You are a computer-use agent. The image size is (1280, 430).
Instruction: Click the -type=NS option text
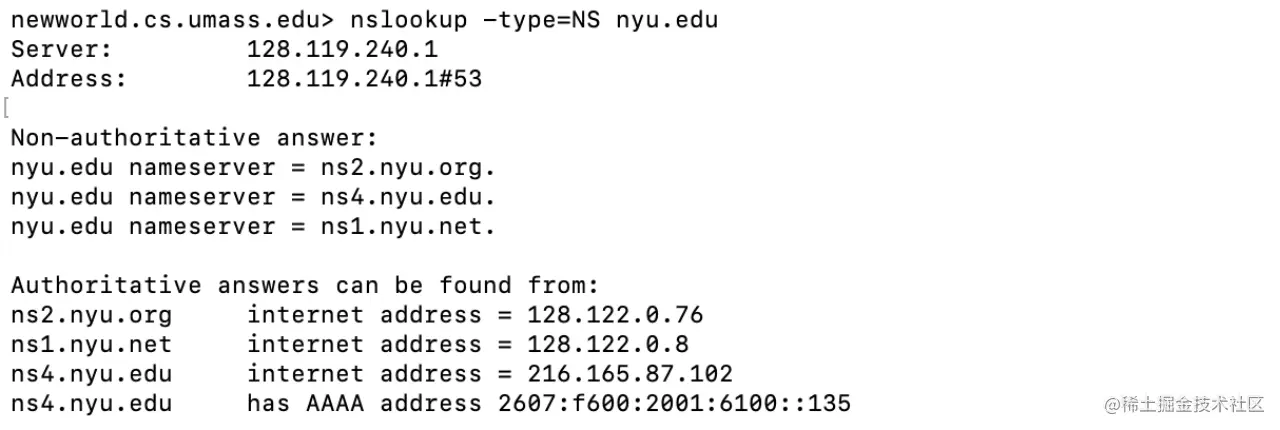click(540, 20)
